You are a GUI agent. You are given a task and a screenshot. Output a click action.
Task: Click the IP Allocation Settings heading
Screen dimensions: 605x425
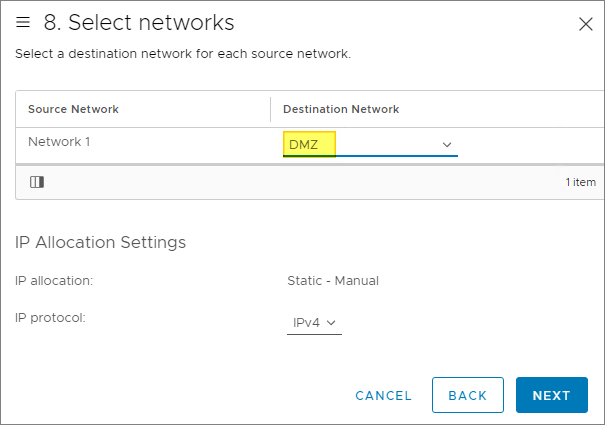100,242
